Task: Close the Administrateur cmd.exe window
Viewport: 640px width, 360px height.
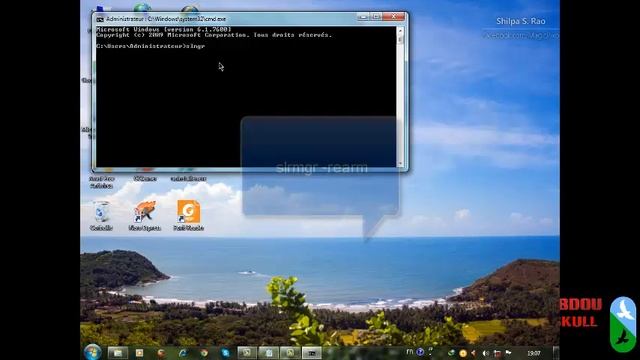Action: [x=393, y=17]
